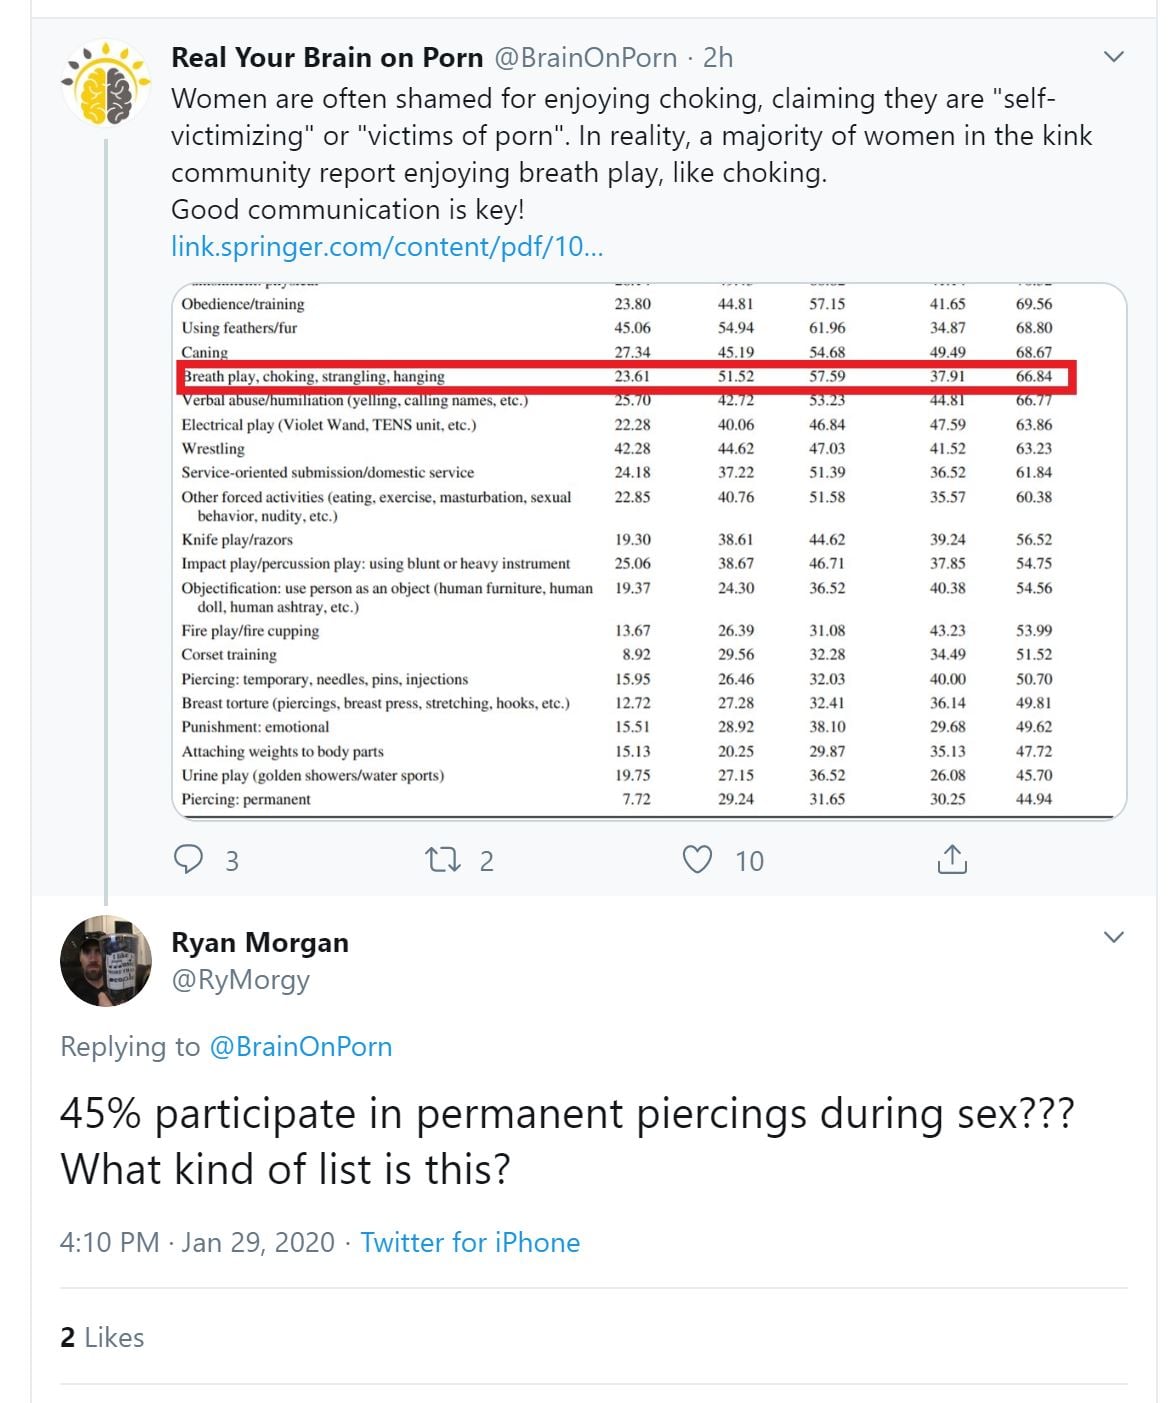Click the red highlighted Breath play row
This screenshot has width=1173, height=1403.
click(628, 377)
